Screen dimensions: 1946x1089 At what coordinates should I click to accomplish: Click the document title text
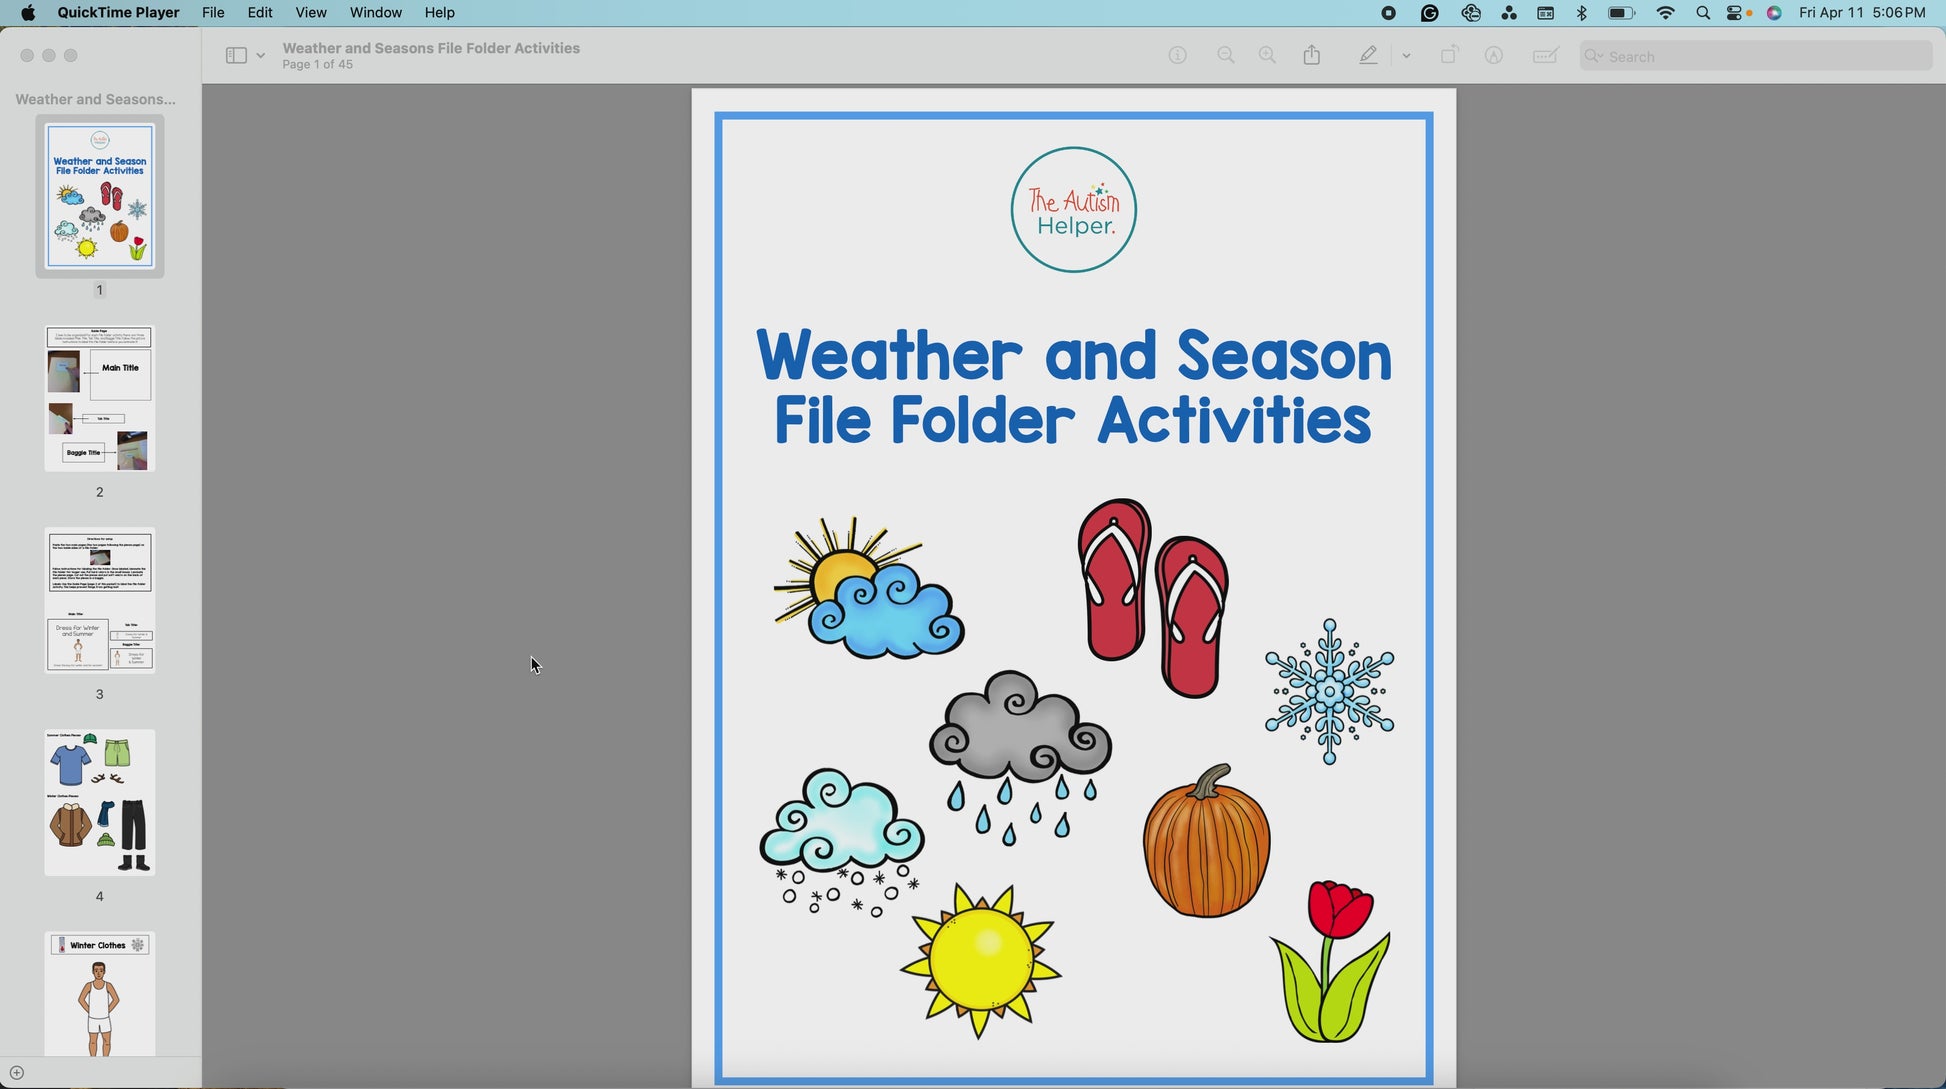pos(431,48)
